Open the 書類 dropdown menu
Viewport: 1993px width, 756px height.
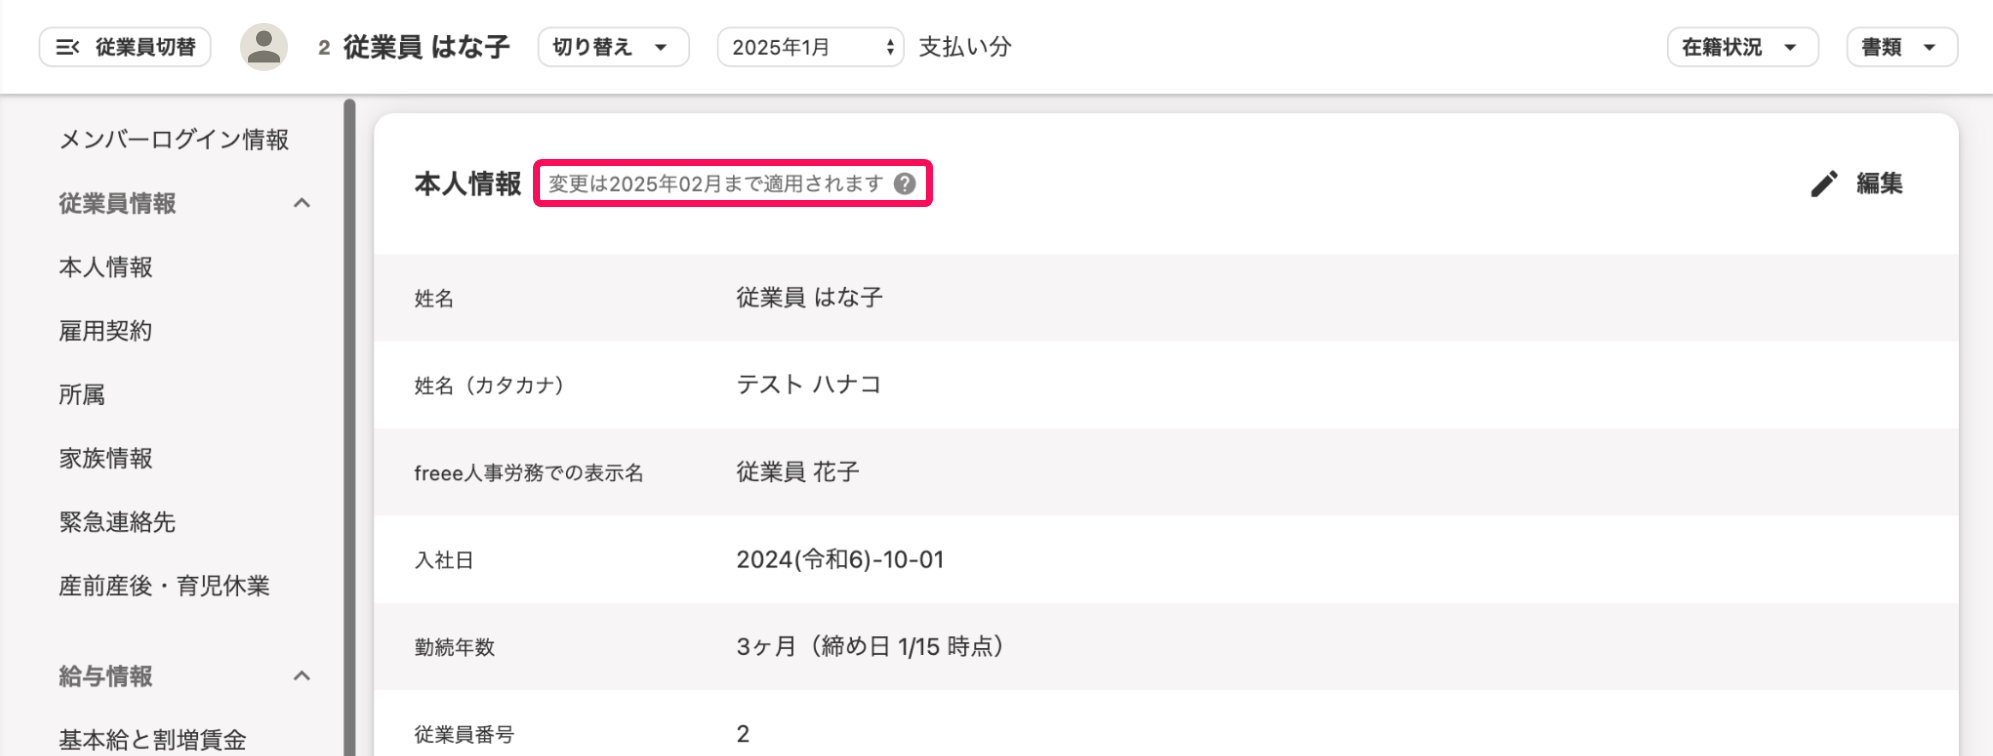[1901, 47]
